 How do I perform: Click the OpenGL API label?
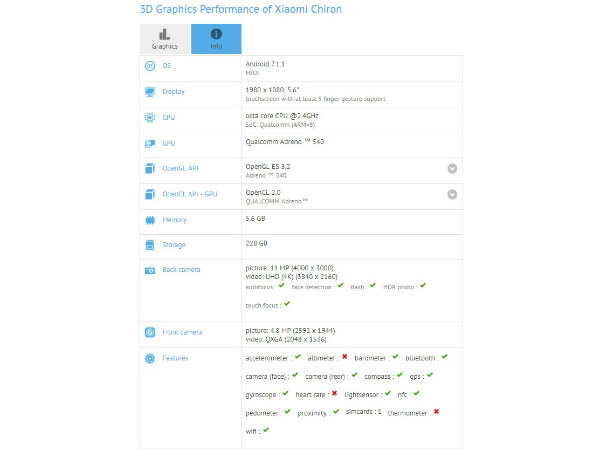180,168
